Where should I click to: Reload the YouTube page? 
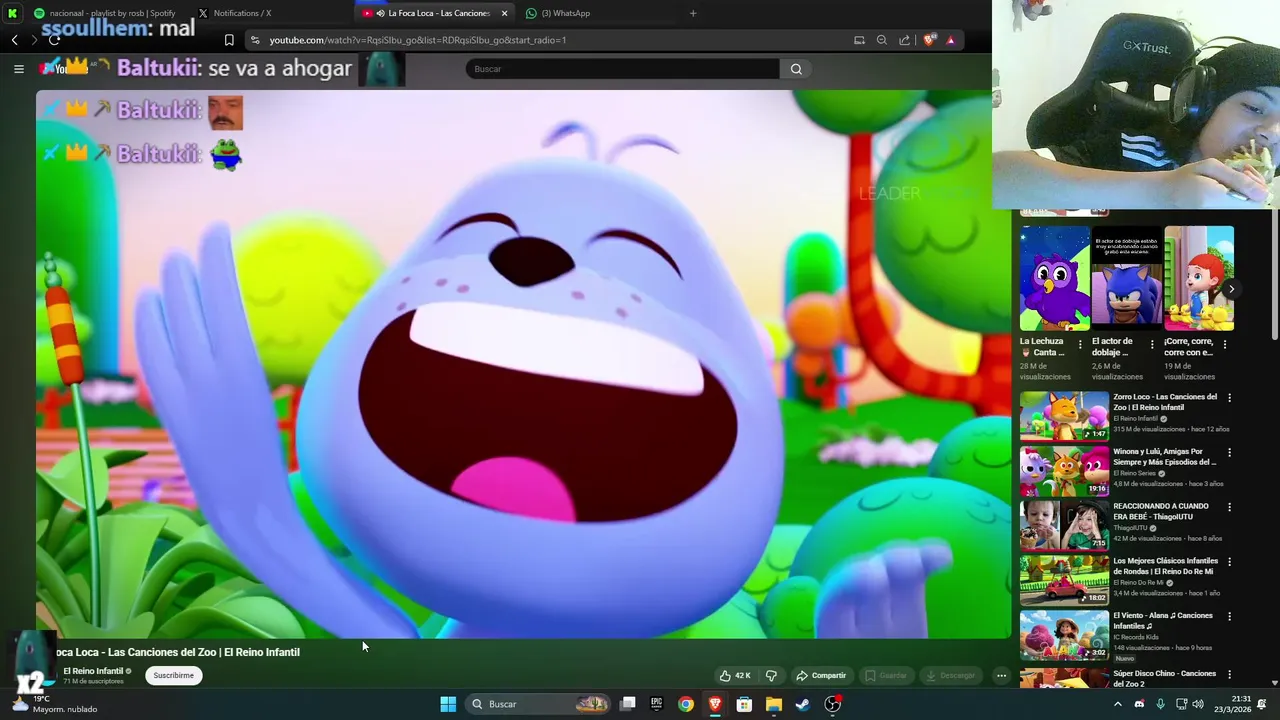[x=54, y=40]
